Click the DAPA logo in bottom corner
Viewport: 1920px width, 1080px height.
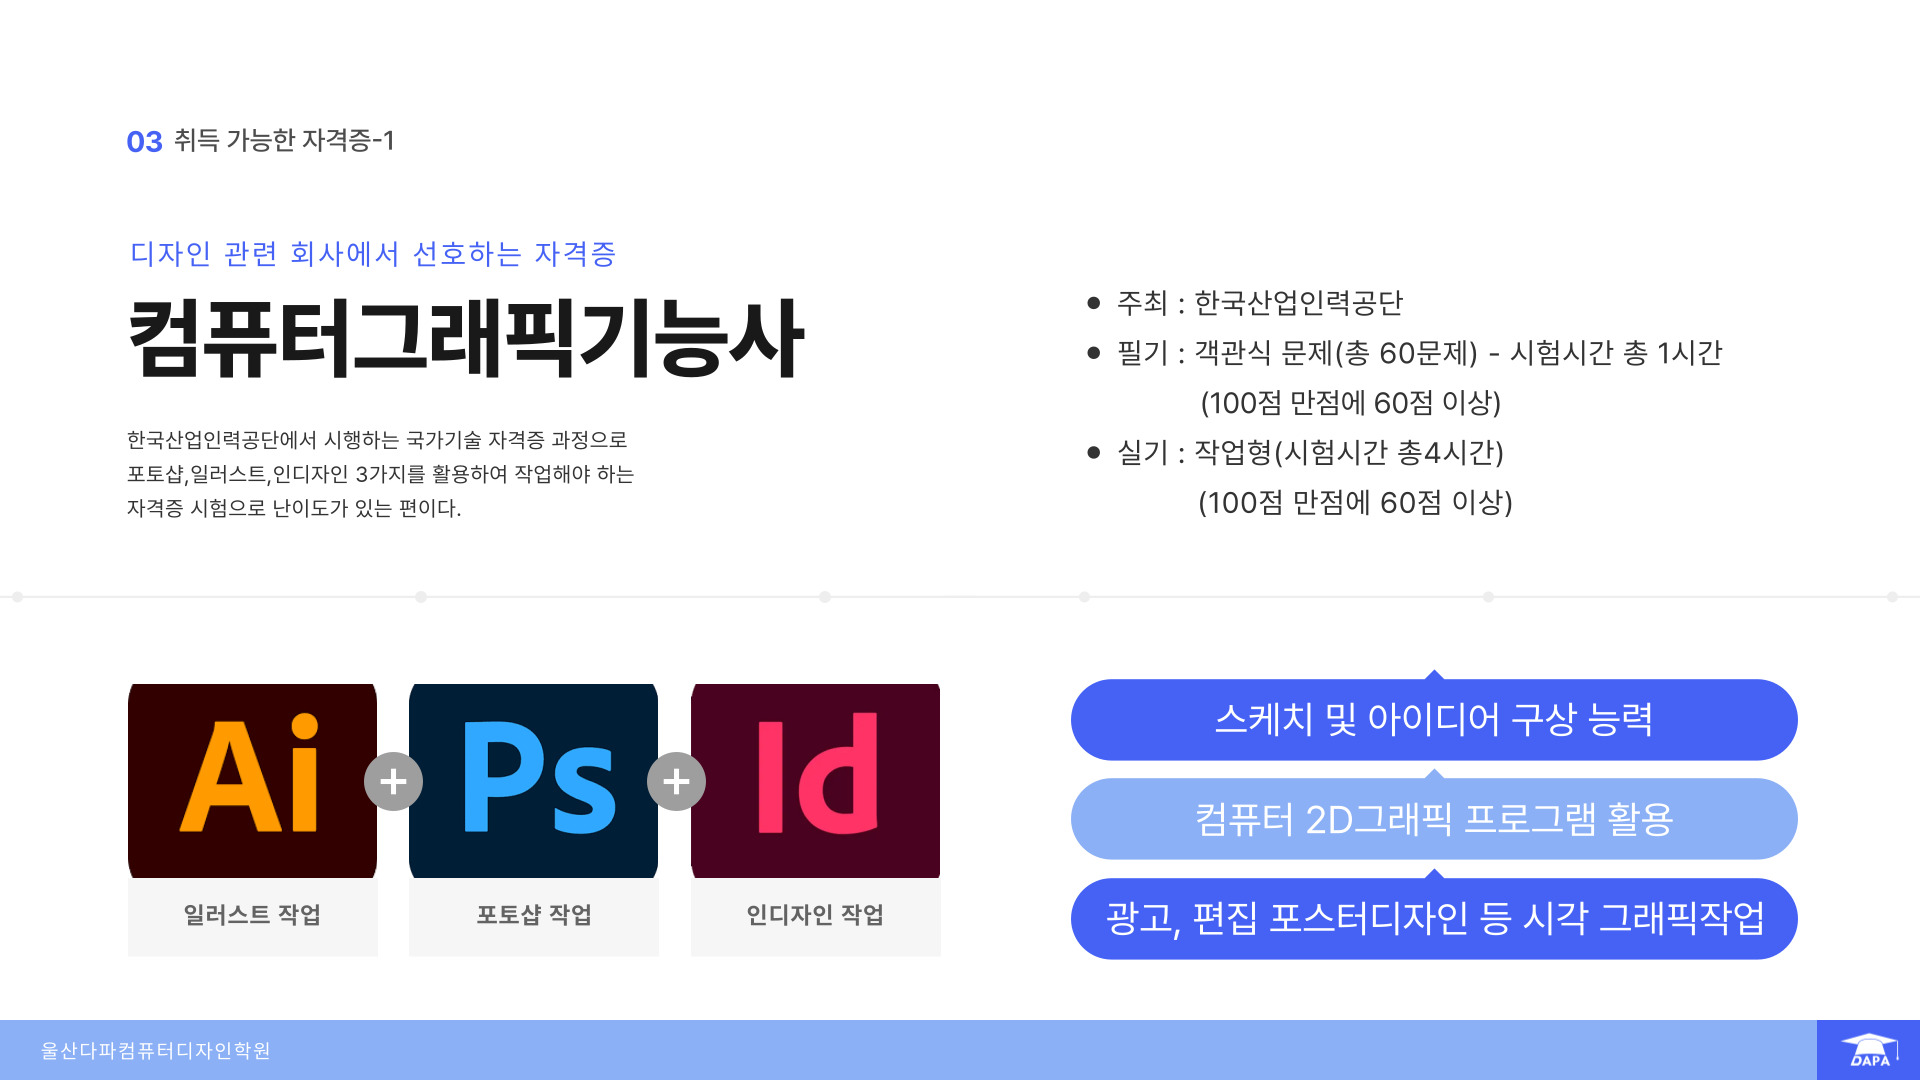1868,1051
